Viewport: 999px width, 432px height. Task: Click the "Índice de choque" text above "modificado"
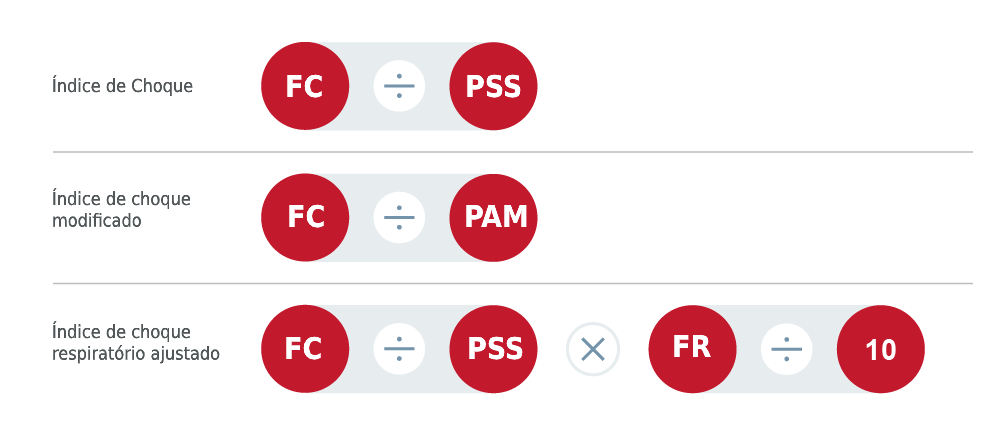[x=121, y=199]
